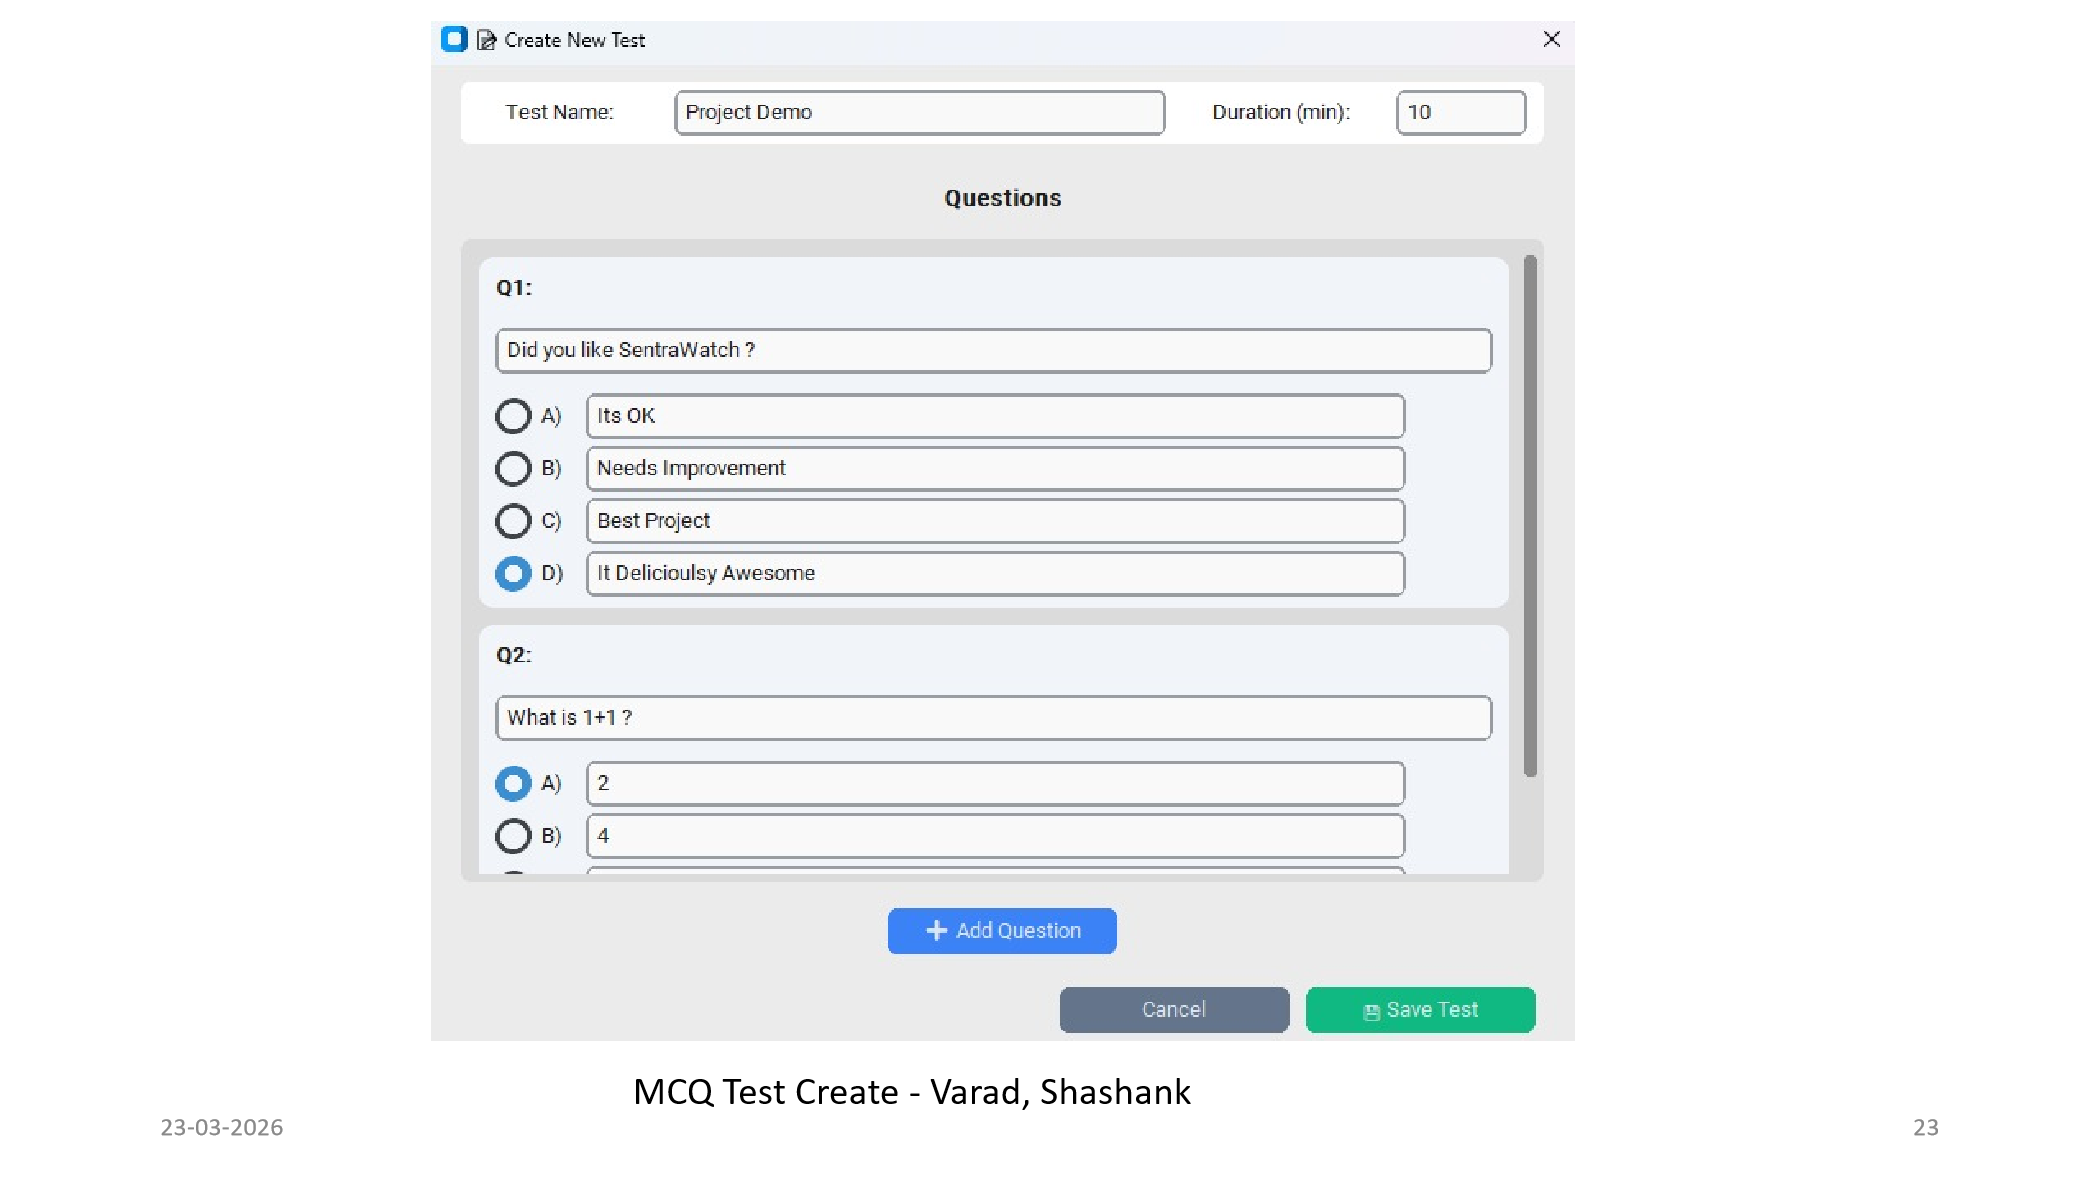The image size is (2100, 1181).
Task: Click the Duration field showing '10'
Action: click(x=1460, y=112)
